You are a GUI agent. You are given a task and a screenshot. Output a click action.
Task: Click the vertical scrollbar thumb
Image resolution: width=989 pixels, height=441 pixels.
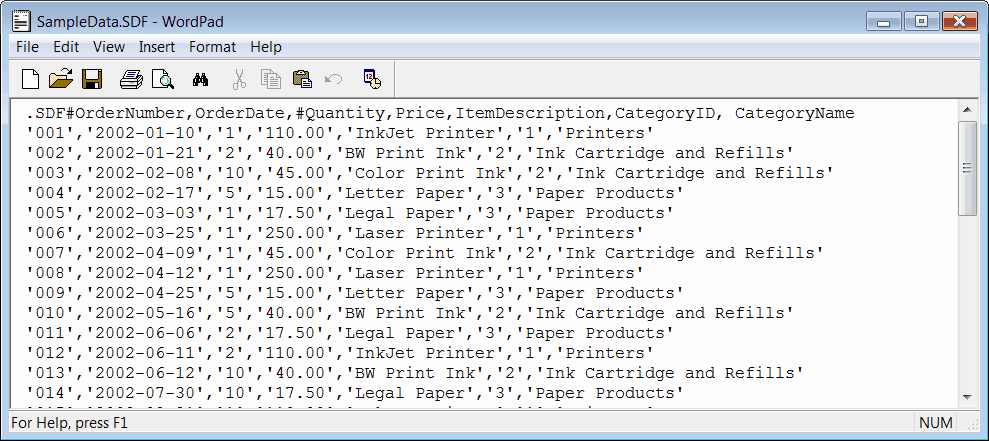[x=967, y=168]
